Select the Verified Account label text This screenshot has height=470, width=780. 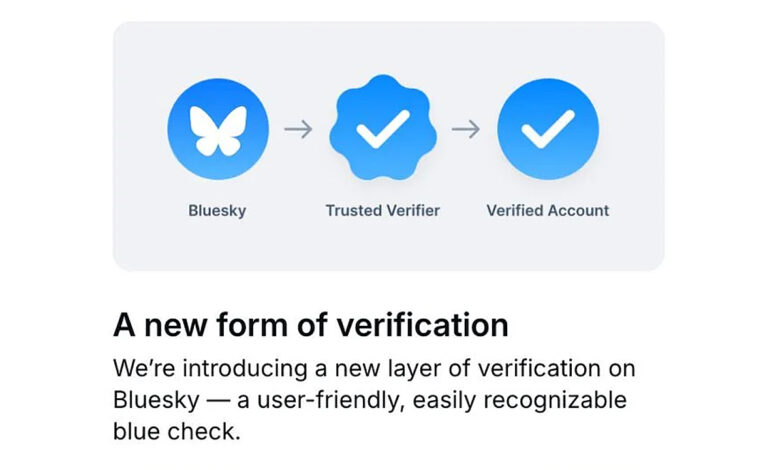tap(548, 210)
